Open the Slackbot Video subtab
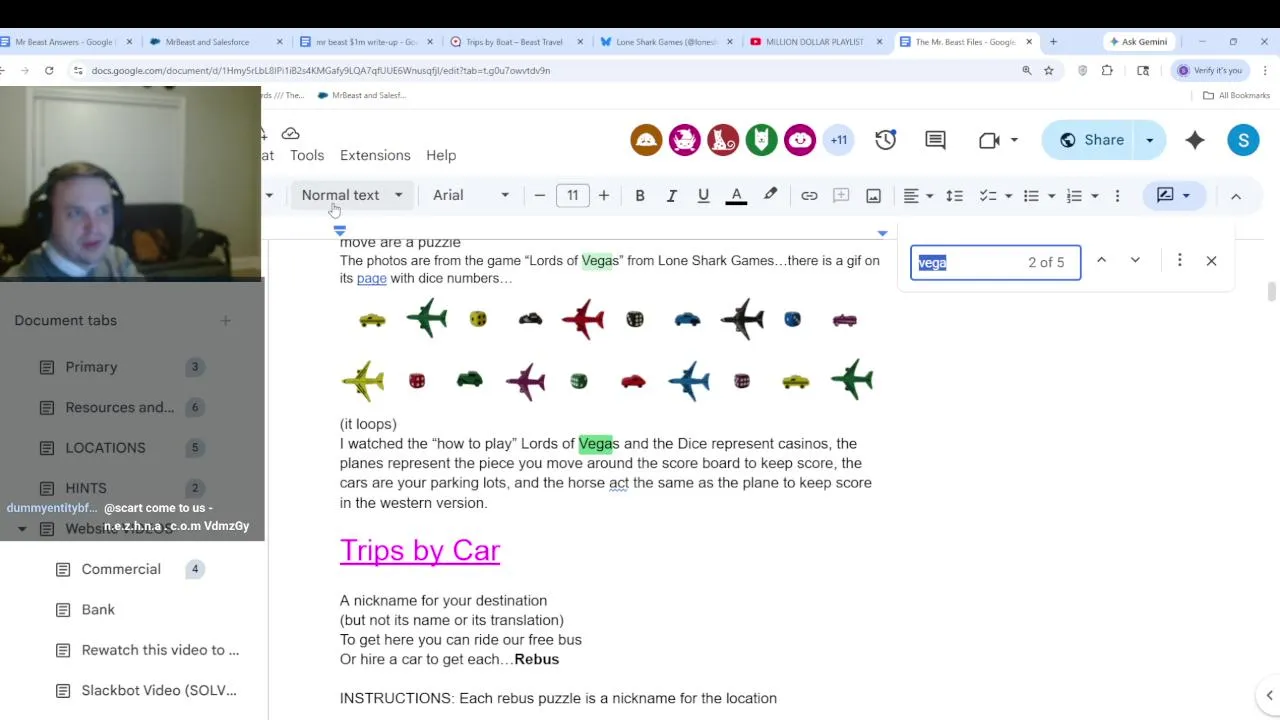This screenshot has width=1280, height=720. 159,691
